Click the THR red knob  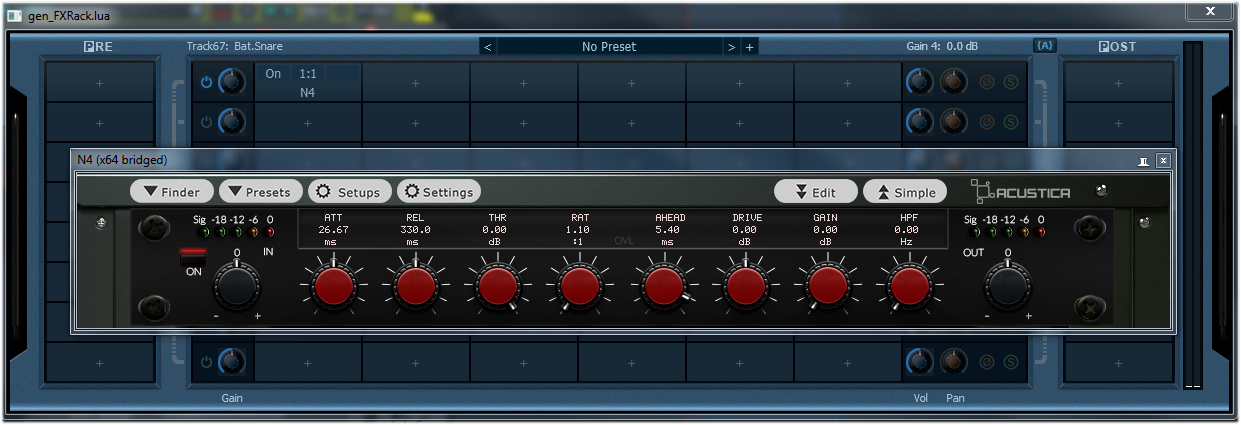coord(497,287)
